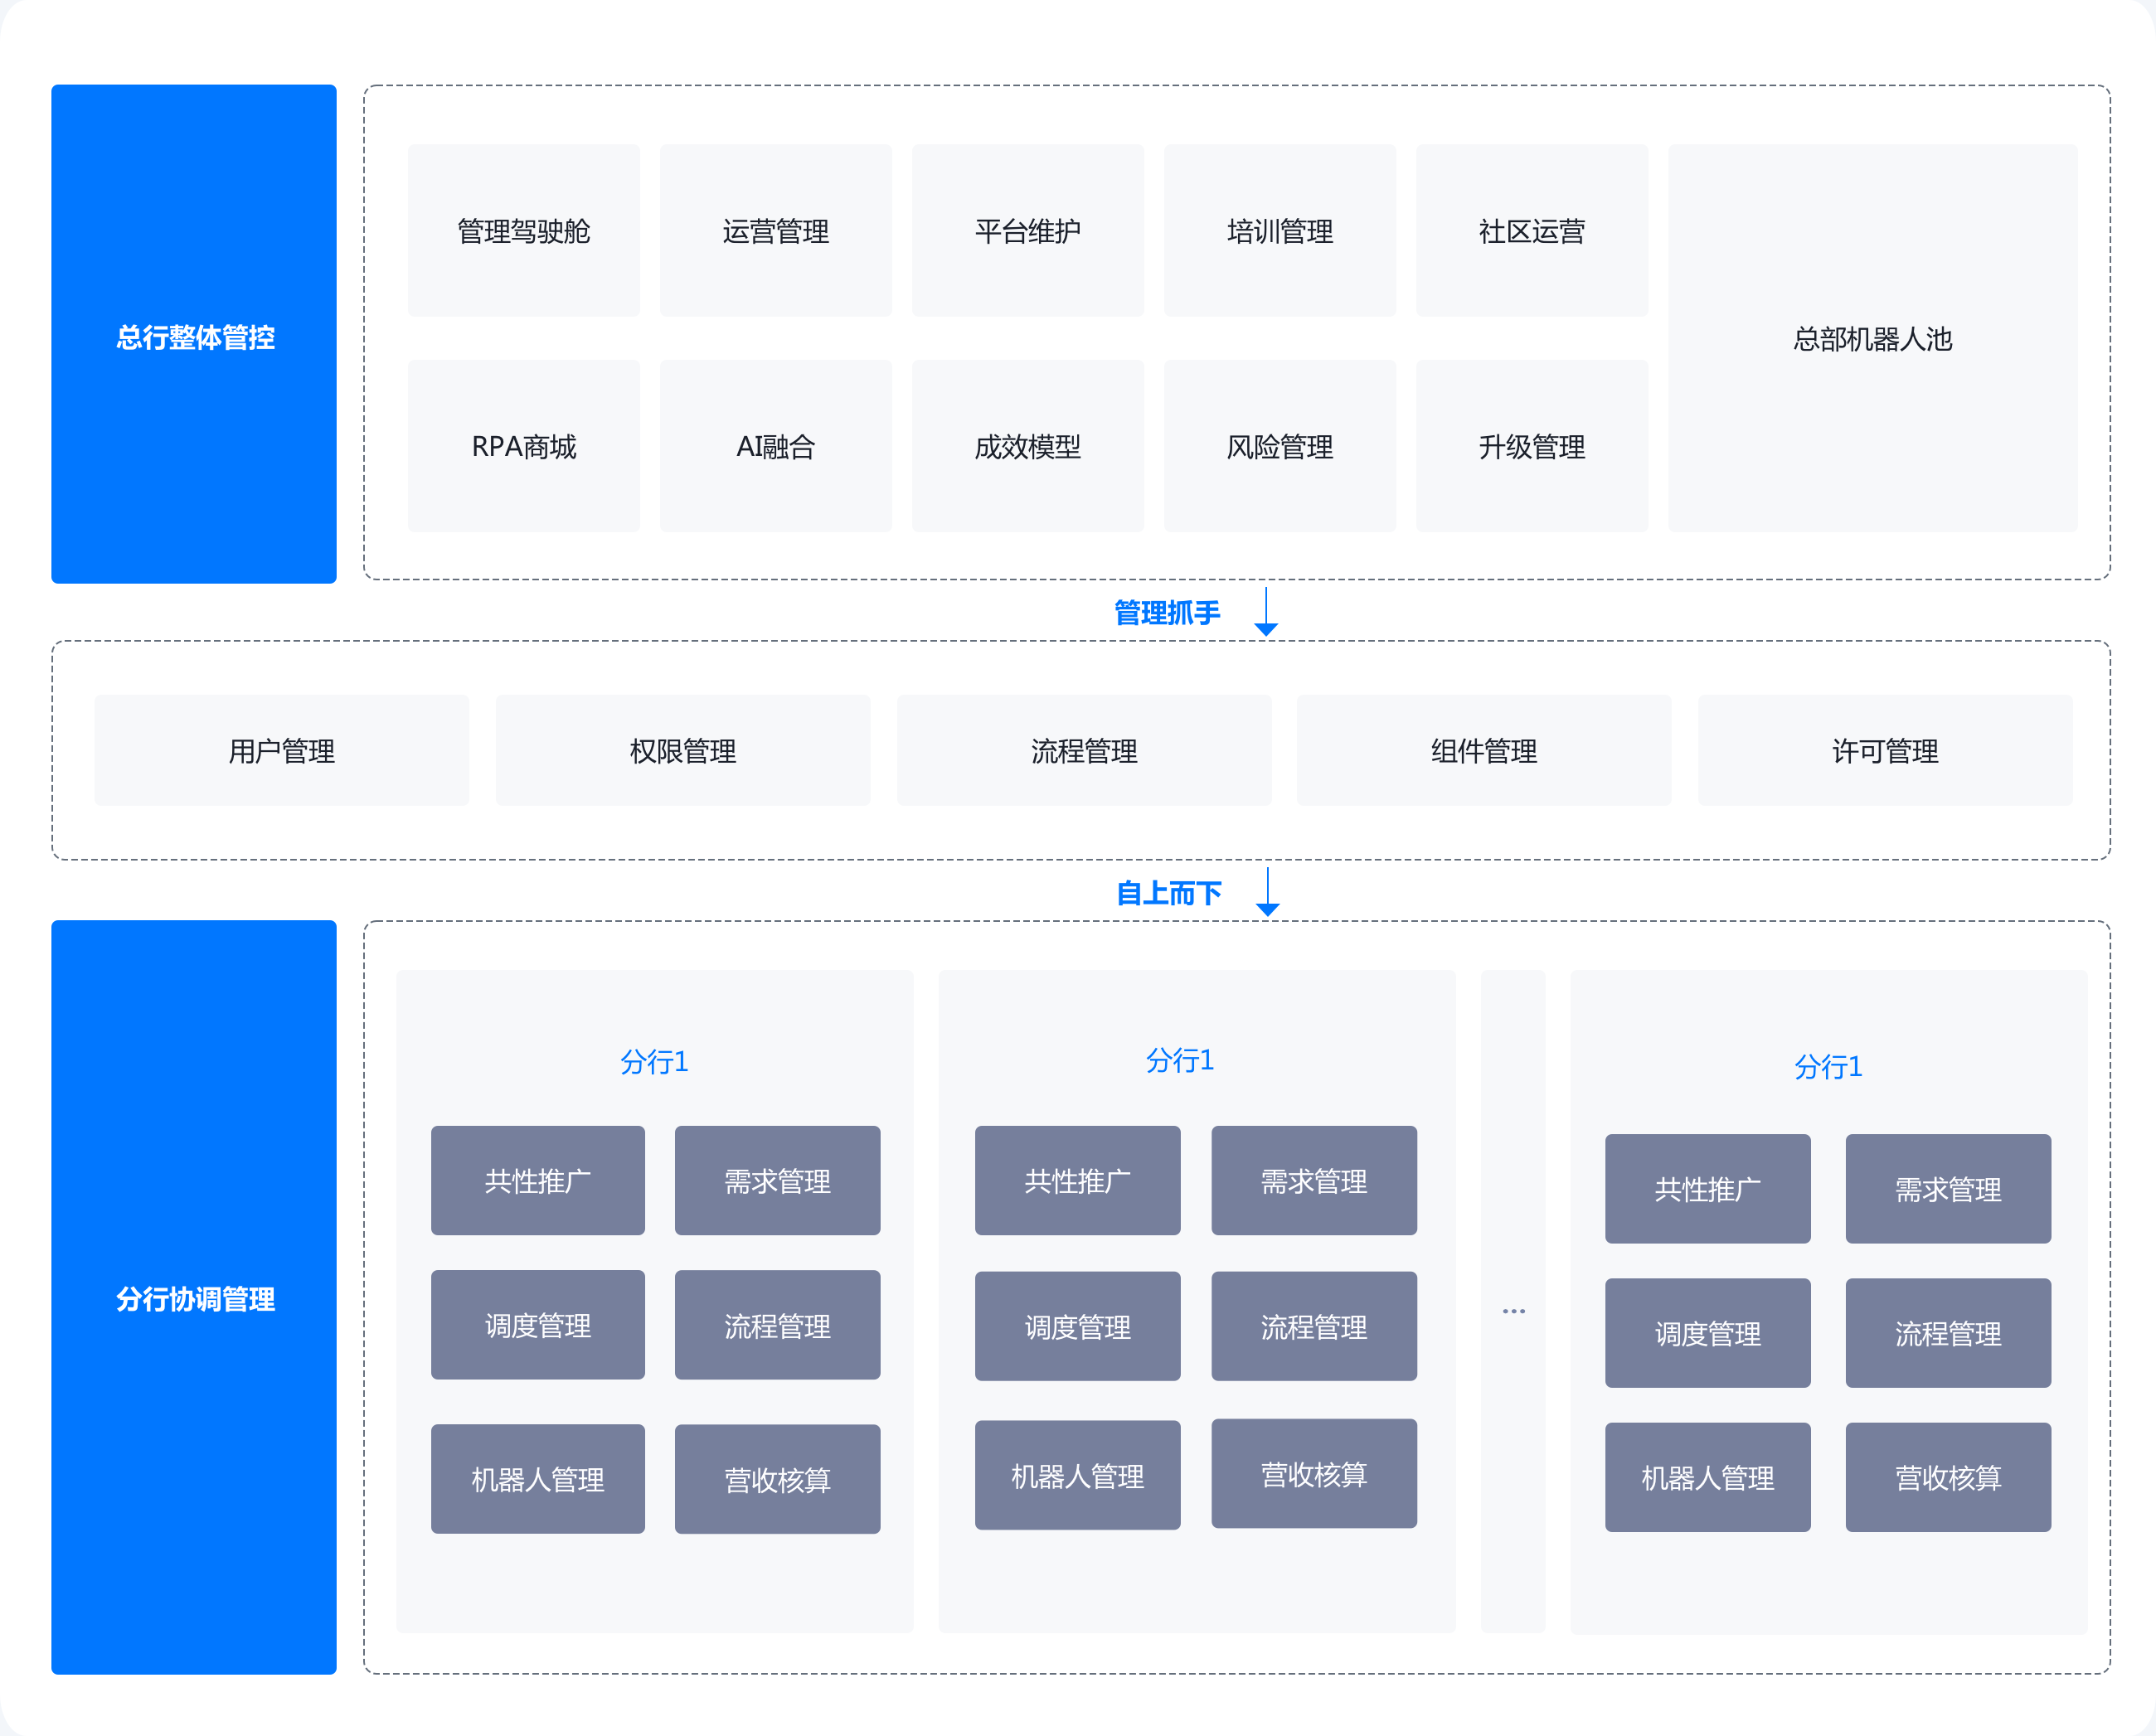Click the 分行1 title of rightmost panel
This screenshot has height=1736, width=2156.
pos(1827,1066)
